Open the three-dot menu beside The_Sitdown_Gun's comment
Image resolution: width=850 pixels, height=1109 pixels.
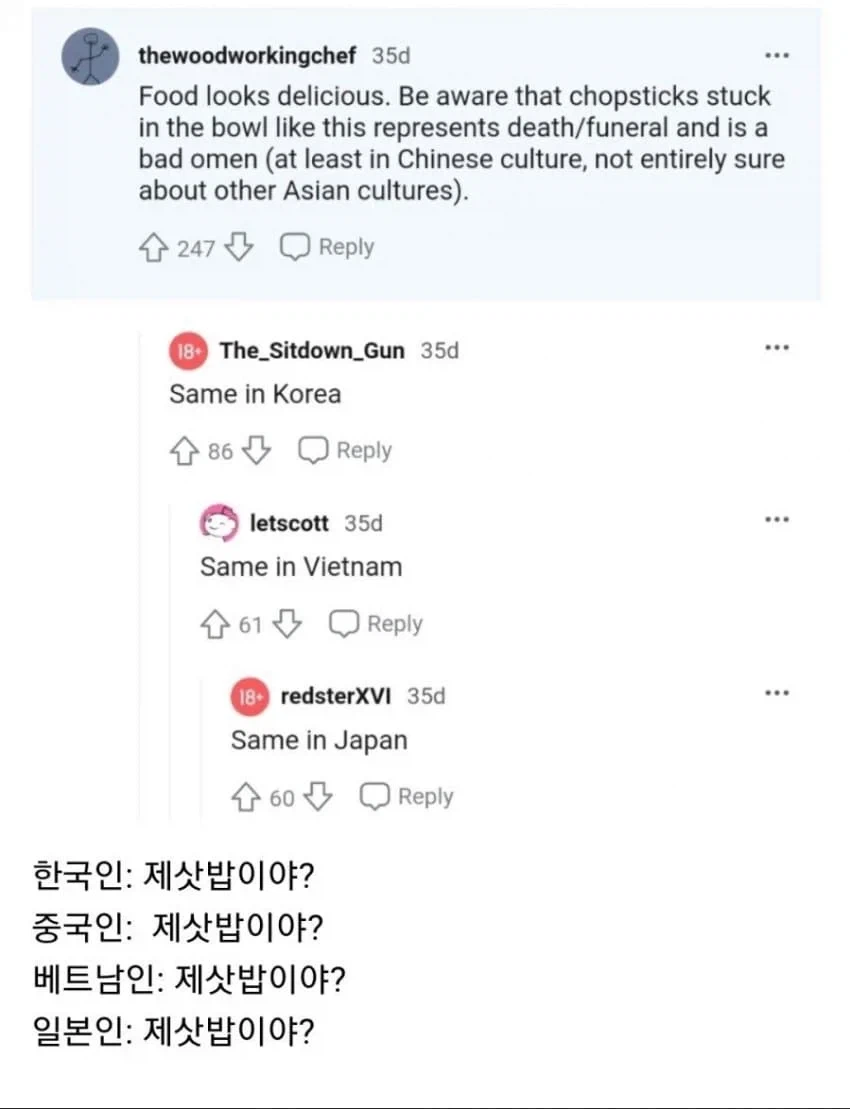[777, 346]
